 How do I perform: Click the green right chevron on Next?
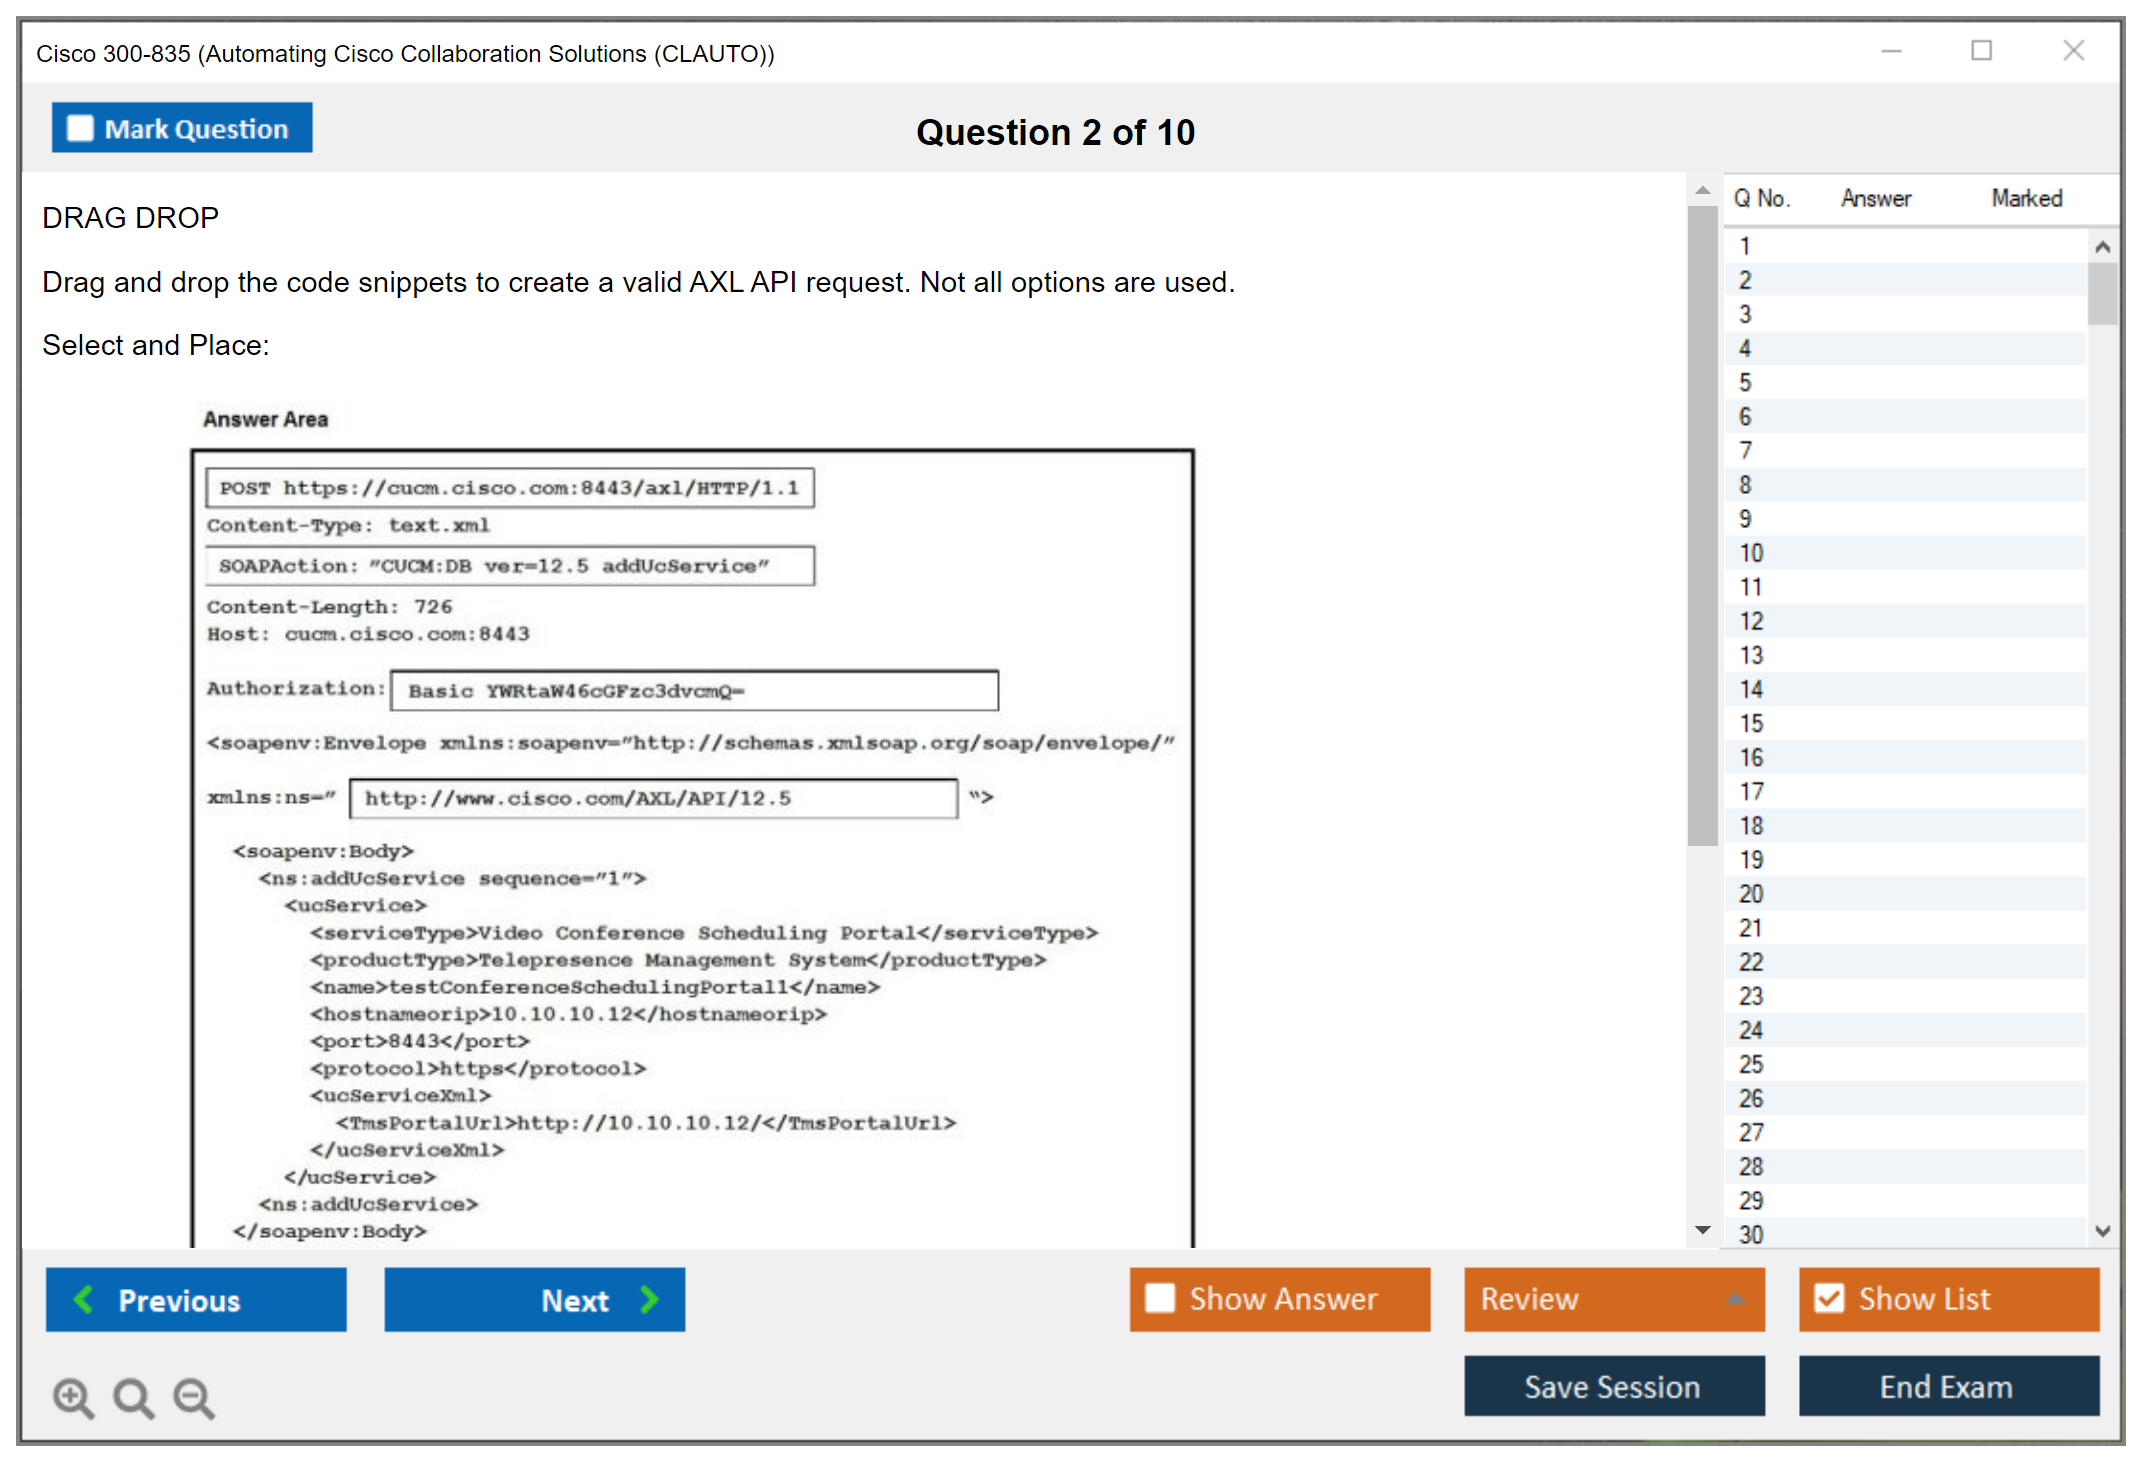pos(649,1299)
